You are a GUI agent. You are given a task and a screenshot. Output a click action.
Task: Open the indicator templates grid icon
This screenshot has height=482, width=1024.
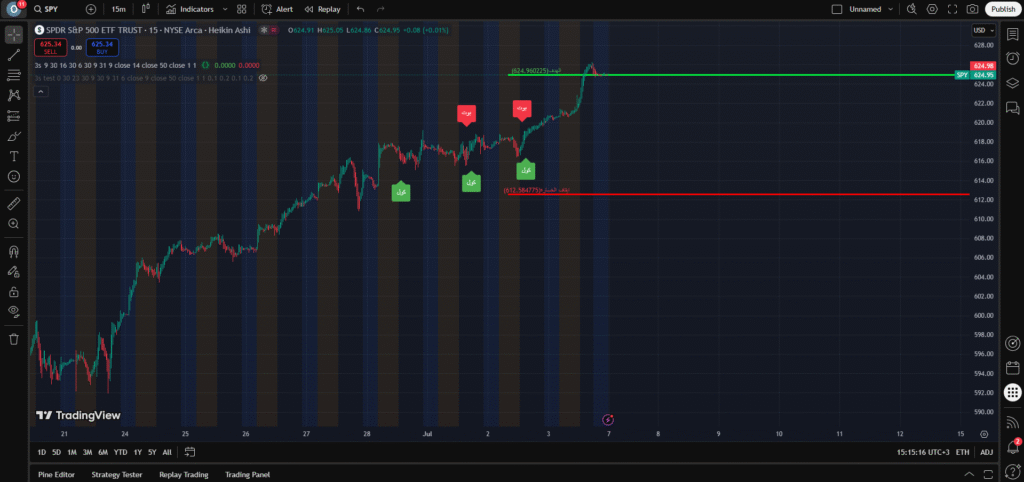[x=242, y=9]
